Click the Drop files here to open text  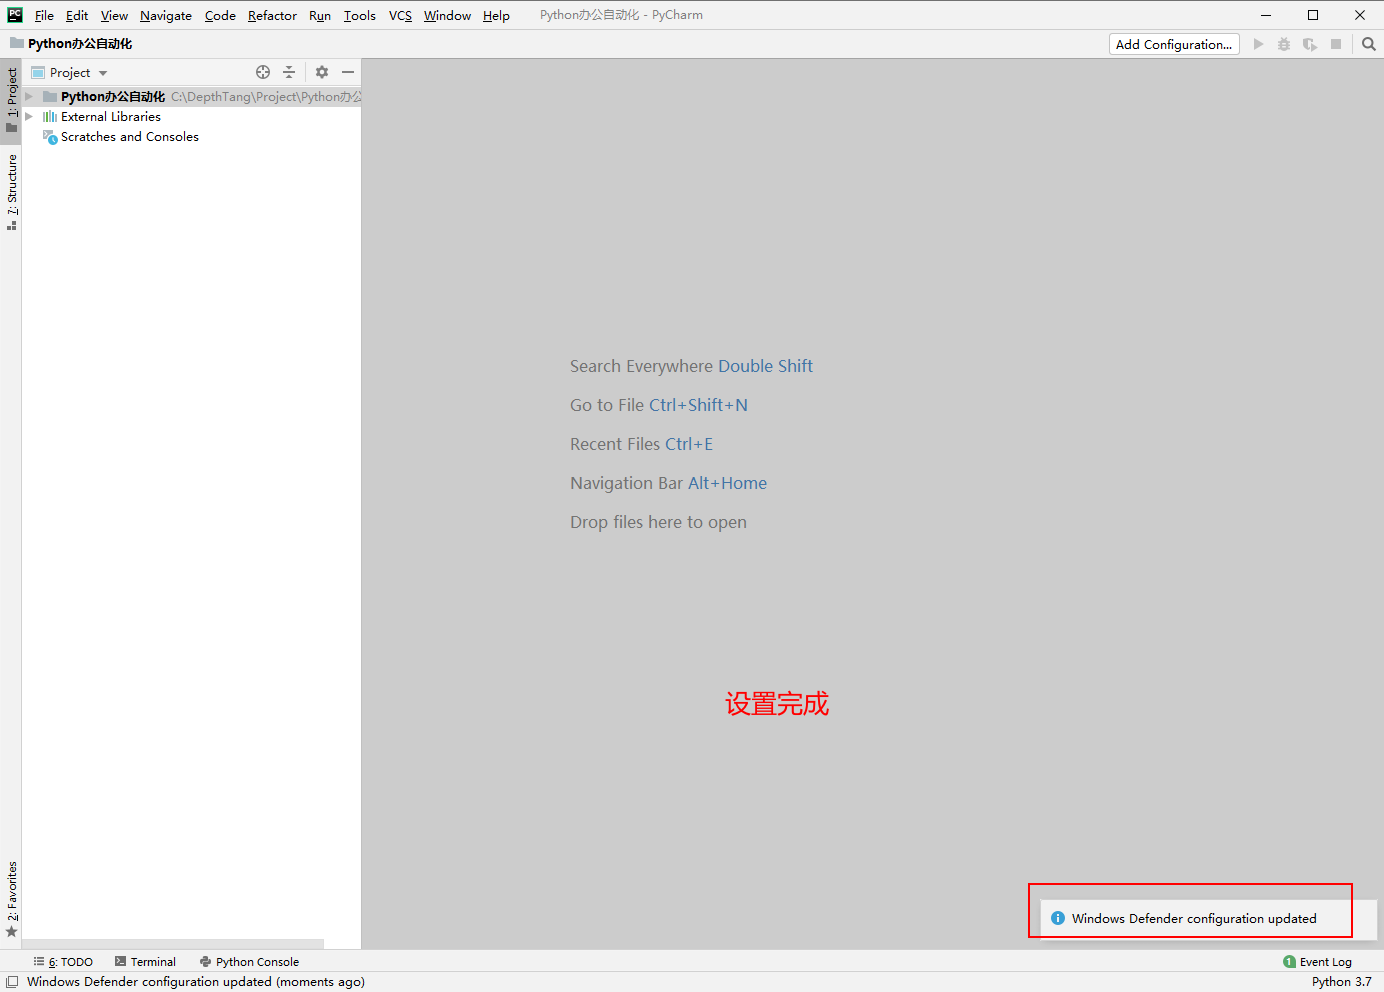point(658,522)
